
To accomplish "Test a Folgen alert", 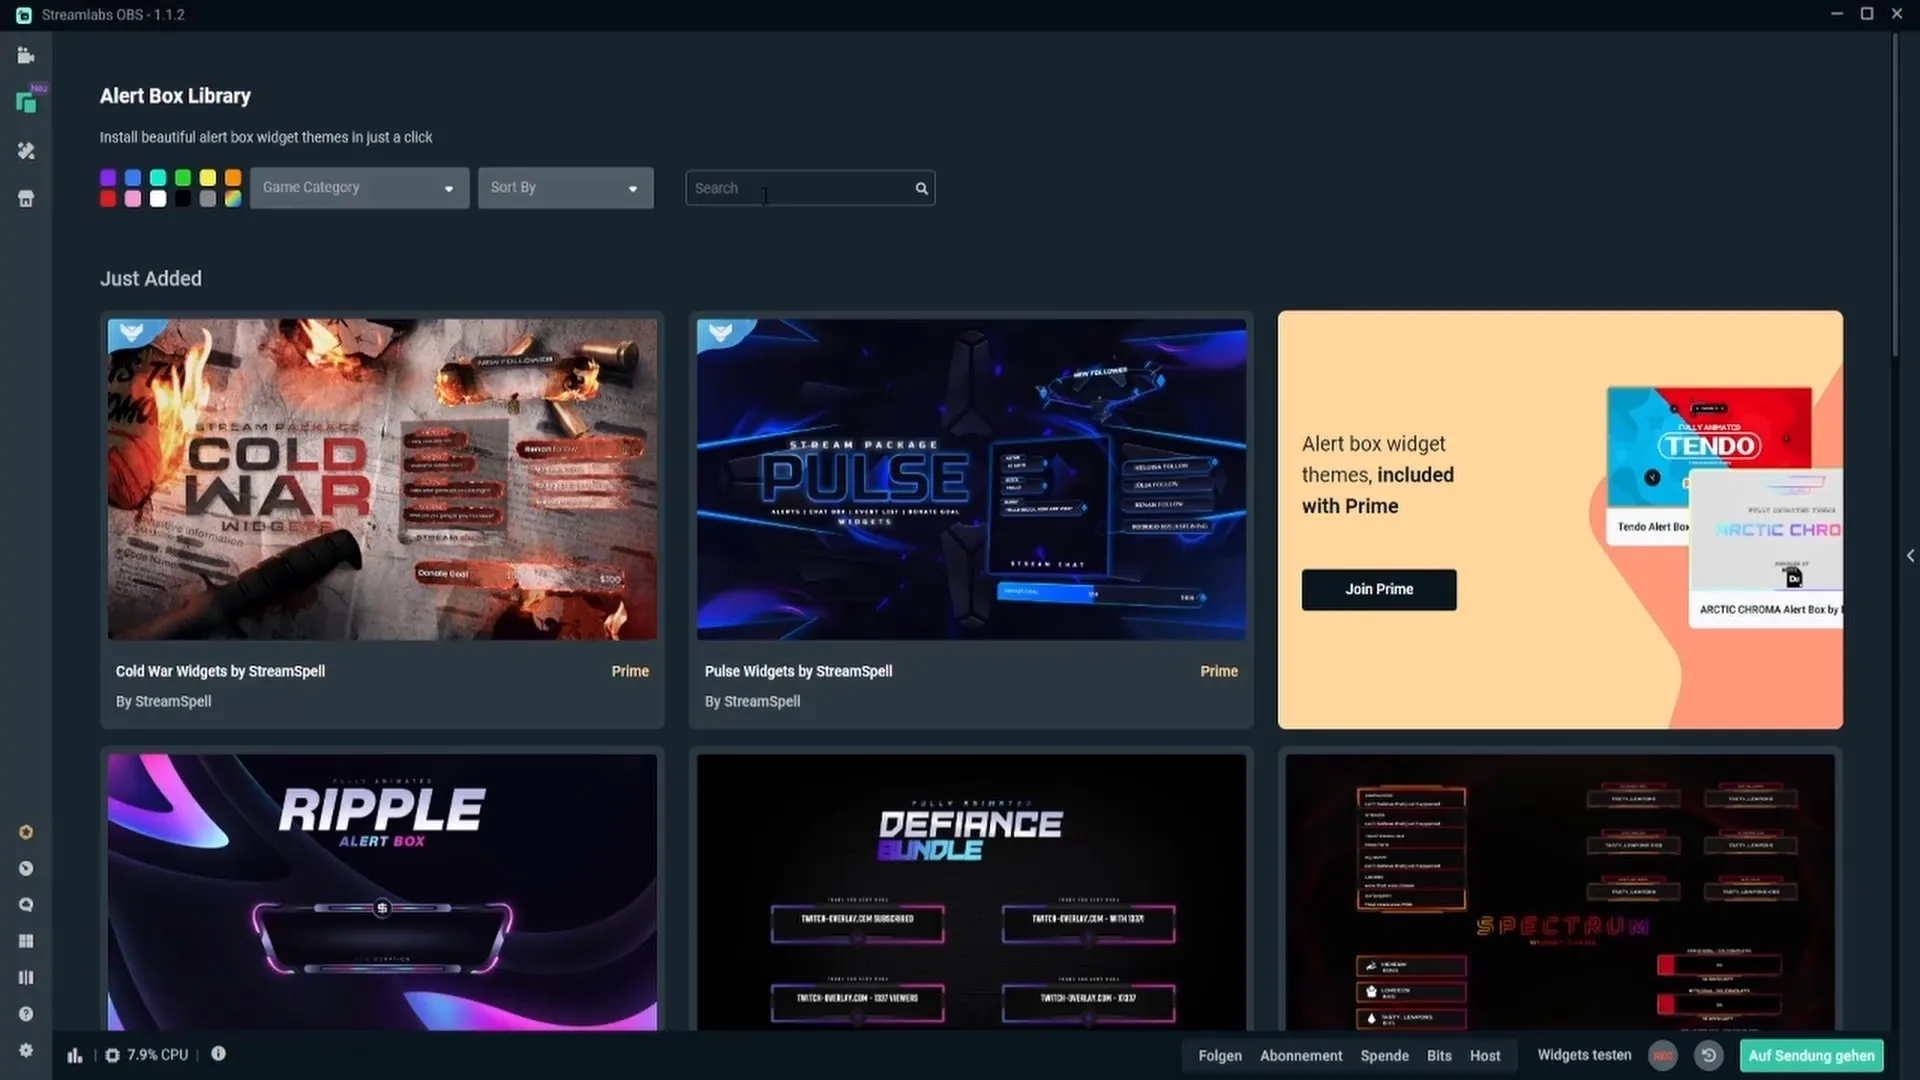I will [x=1220, y=1056].
